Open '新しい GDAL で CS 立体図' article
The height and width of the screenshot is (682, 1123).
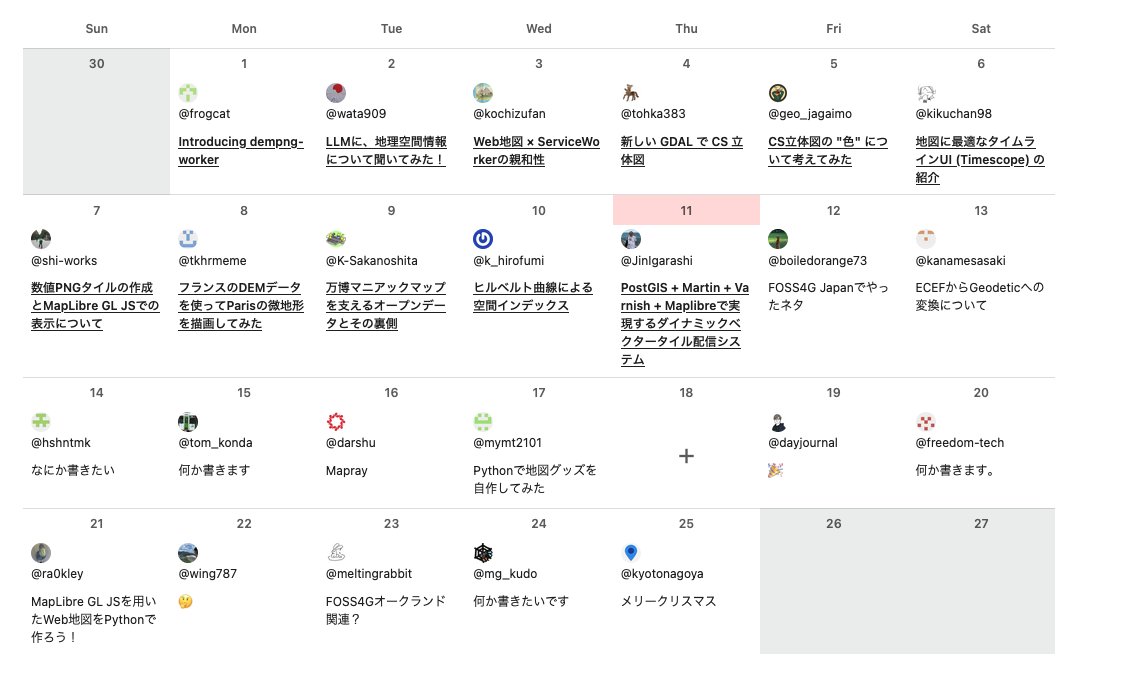[x=682, y=150]
